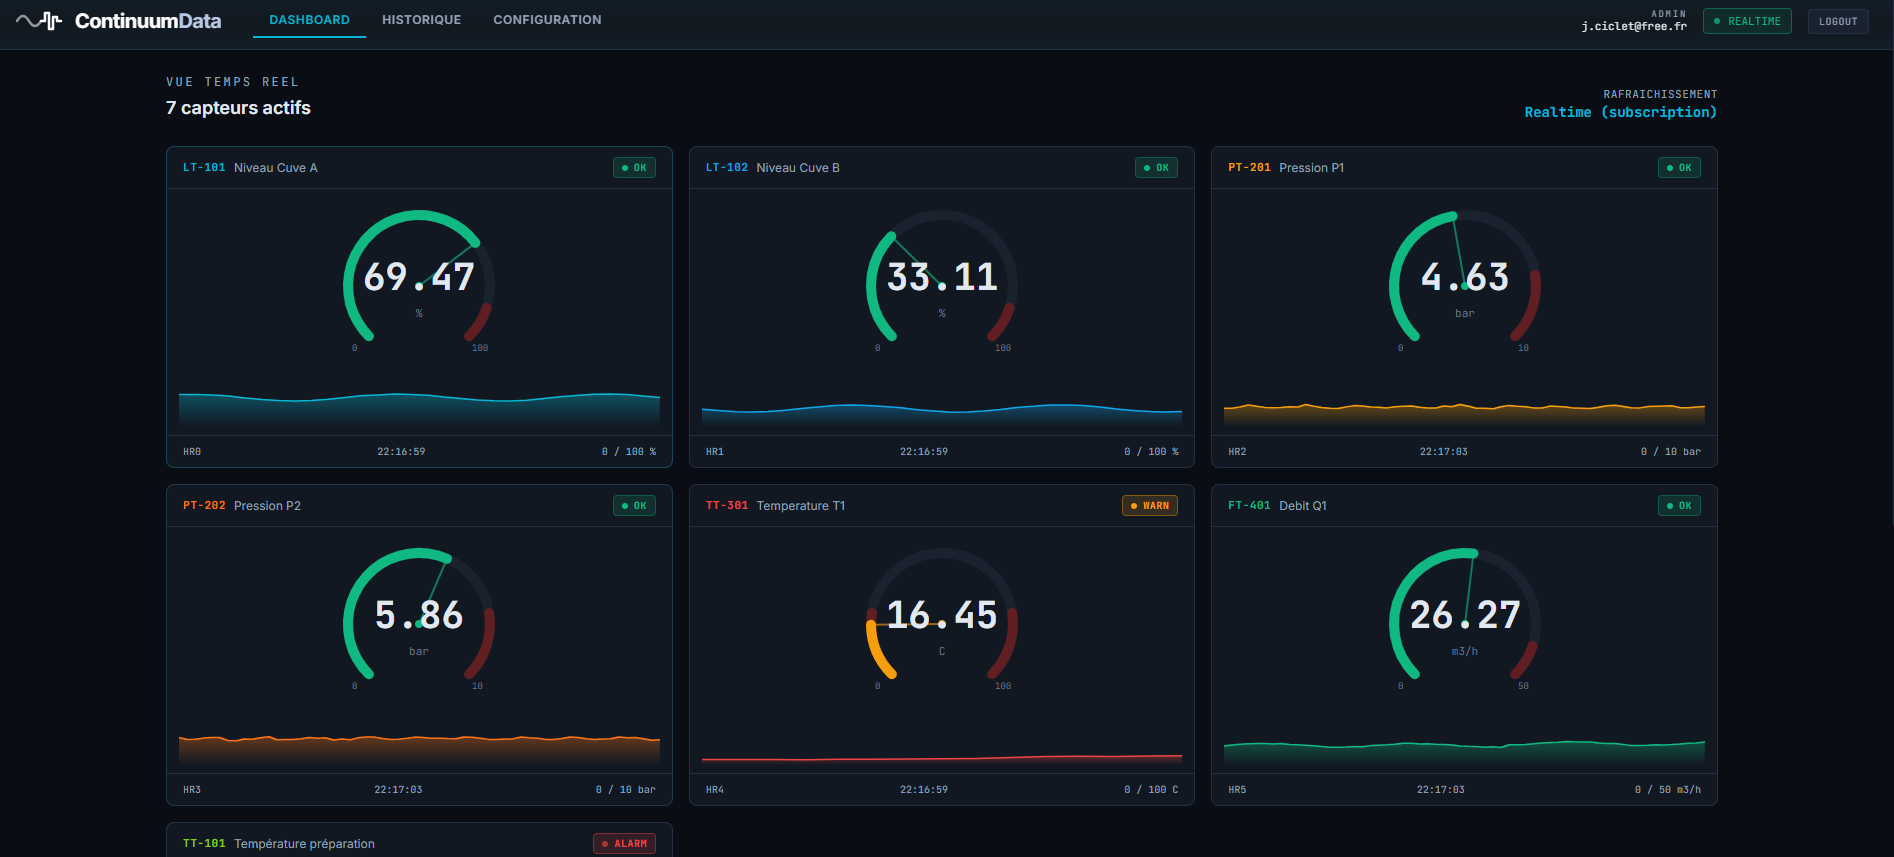Click the 69.47 value readout
The width and height of the screenshot is (1894, 857).
tap(419, 277)
